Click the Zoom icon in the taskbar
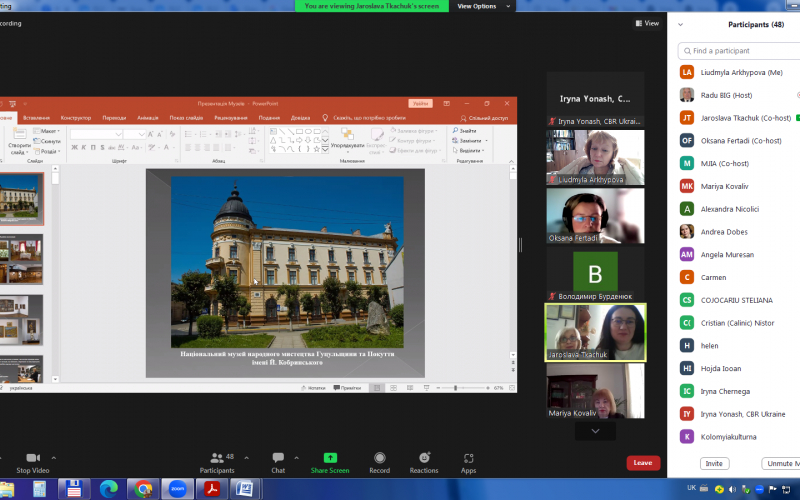The width and height of the screenshot is (800, 500). (x=178, y=489)
